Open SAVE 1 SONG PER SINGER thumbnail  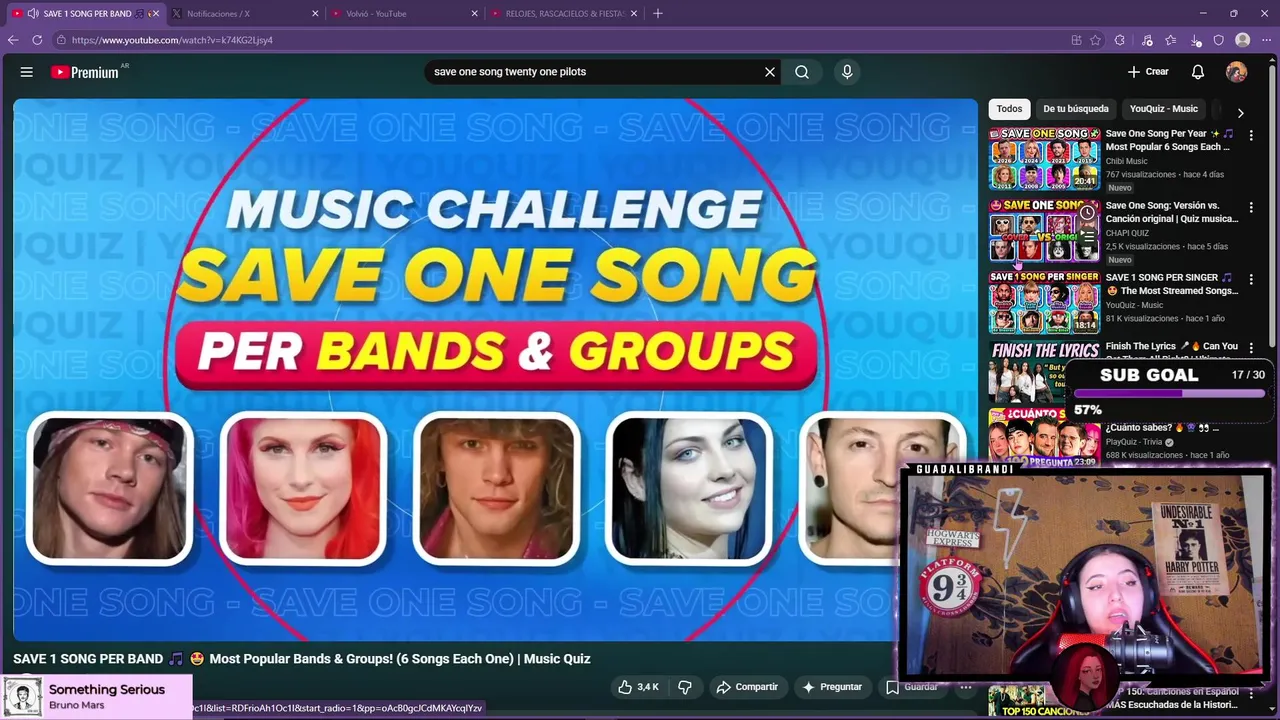coord(1044,302)
